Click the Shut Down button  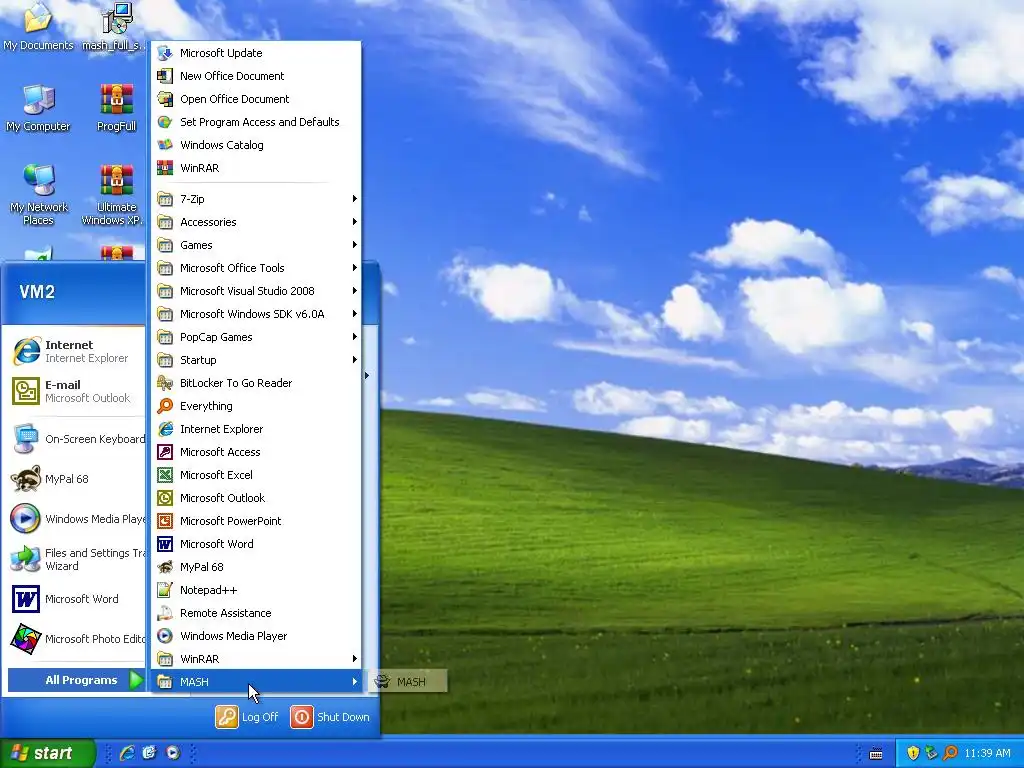(330, 717)
